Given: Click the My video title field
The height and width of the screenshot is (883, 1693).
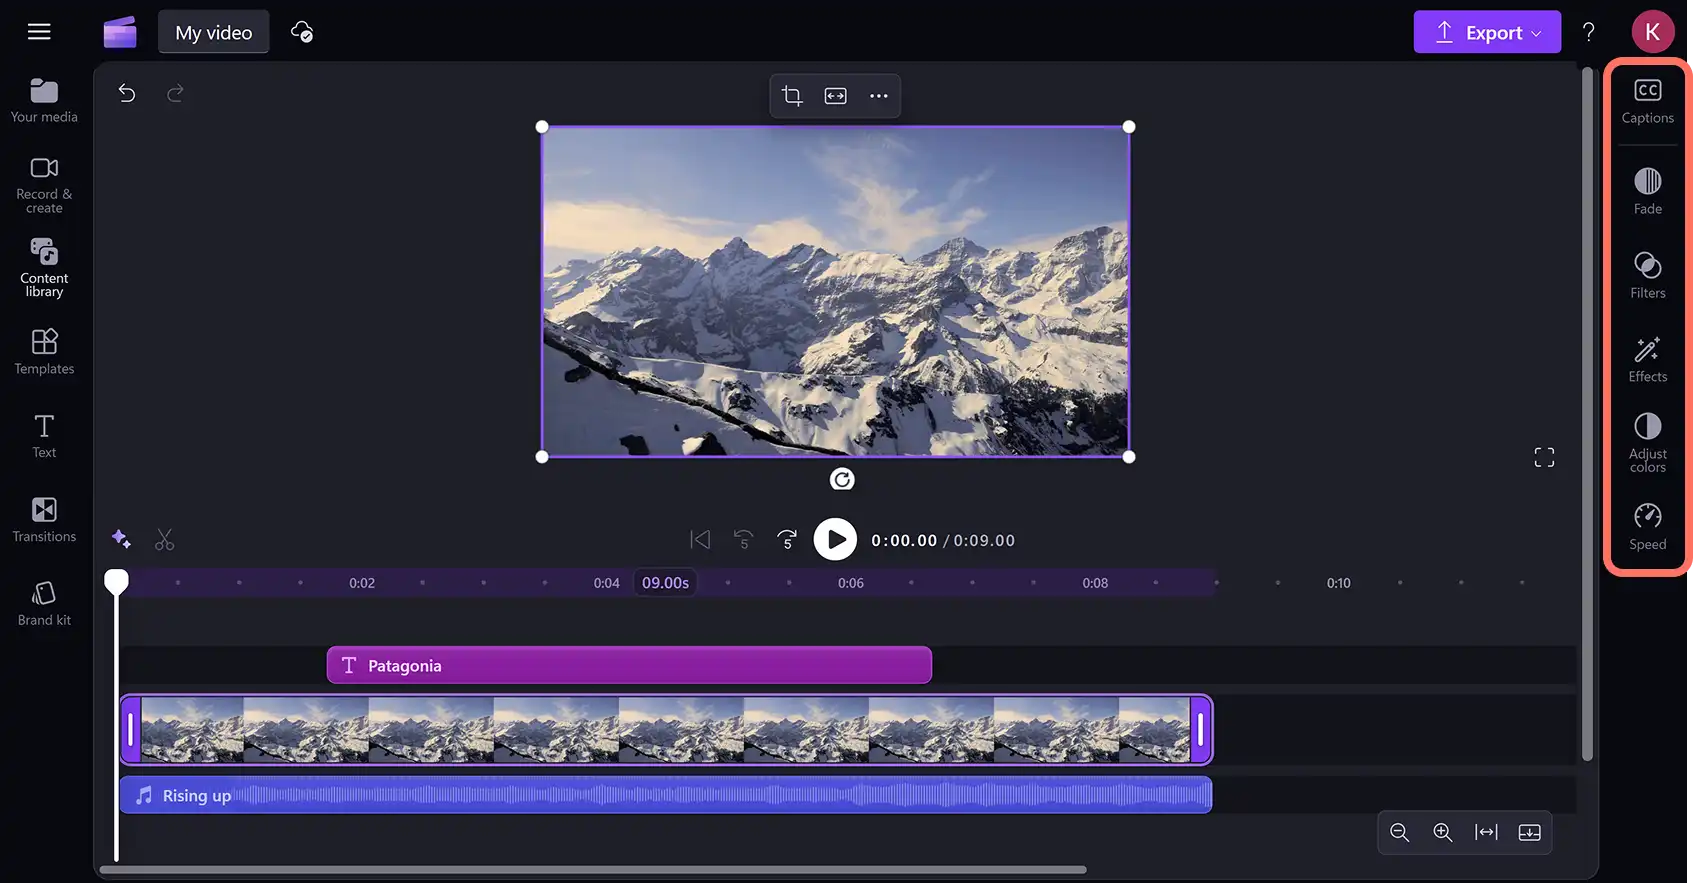Looking at the screenshot, I should tap(214, 32).
